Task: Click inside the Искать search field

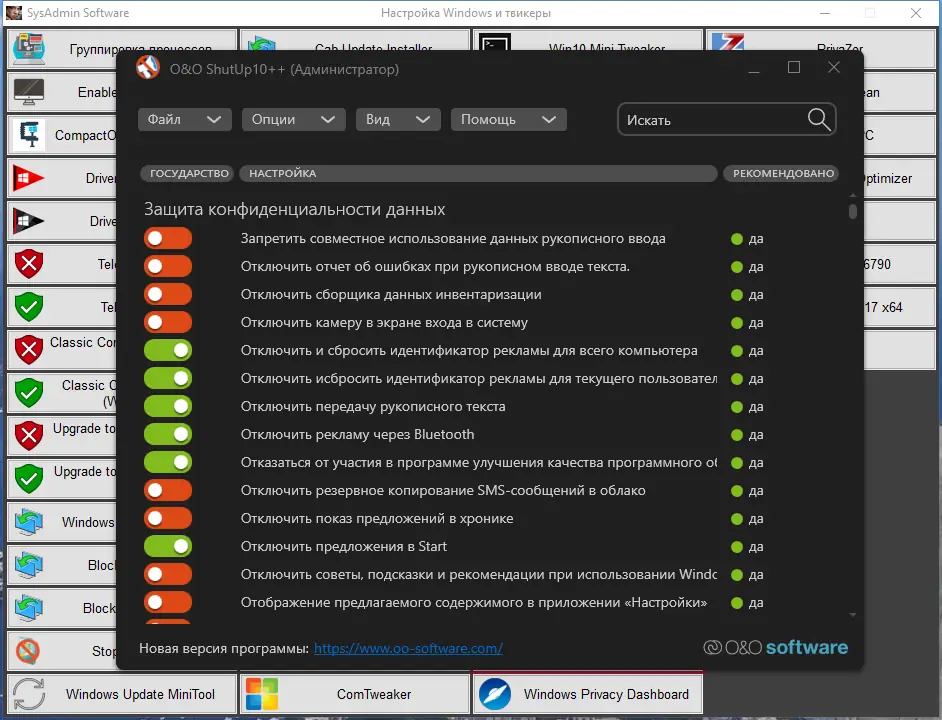Action: tap(710, 118)
